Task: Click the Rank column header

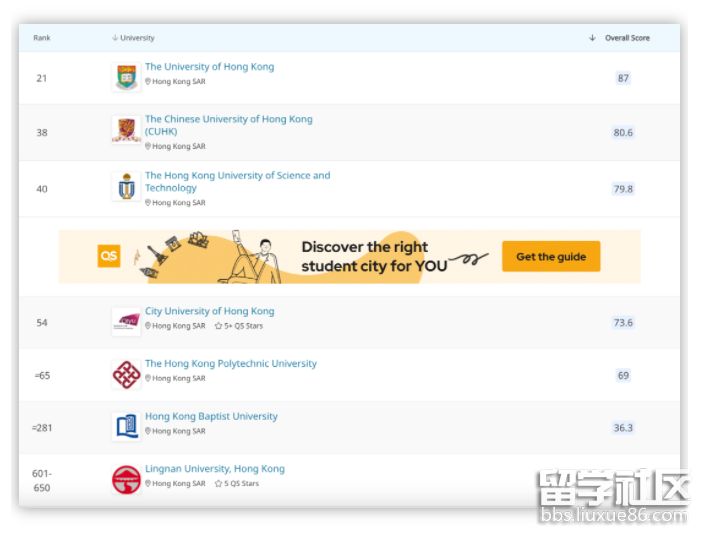Action: pyautogui.click(x=42, y=38)
